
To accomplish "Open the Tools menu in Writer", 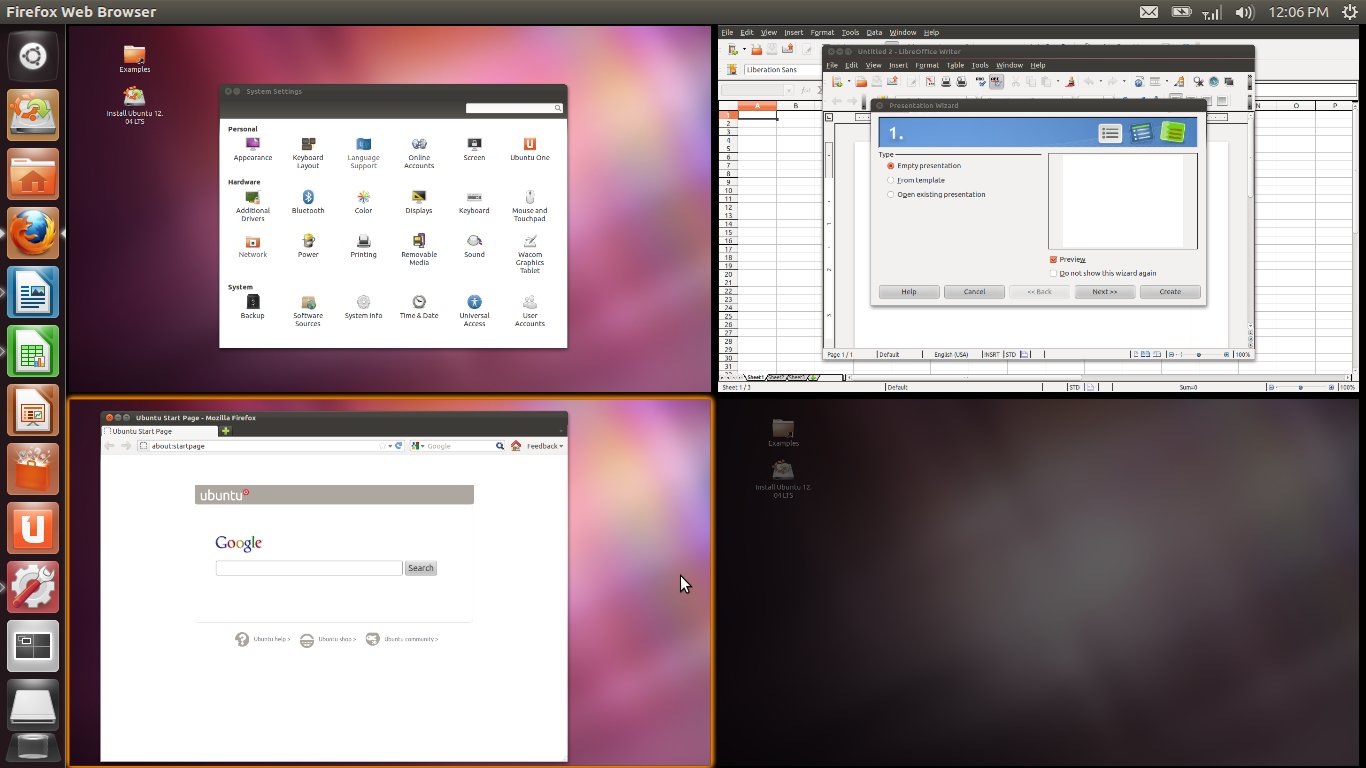I will 980,65.
